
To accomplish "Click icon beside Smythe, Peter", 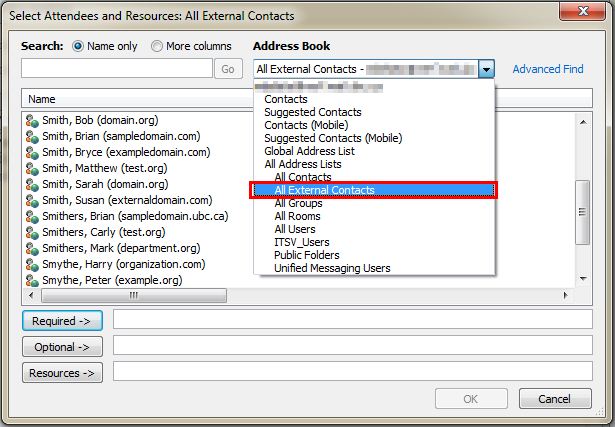I will click(32, 280).
